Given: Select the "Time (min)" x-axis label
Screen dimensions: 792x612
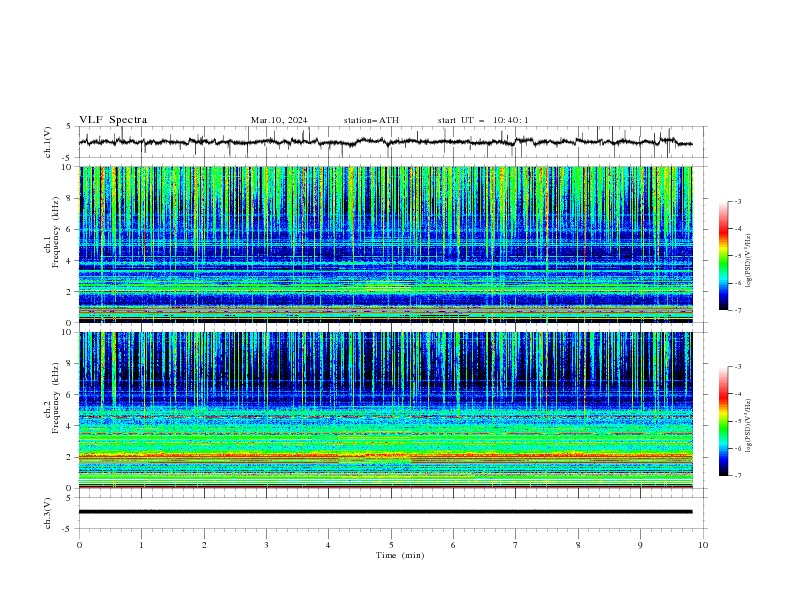Looking at the screenshot, I should click(400, 555).
